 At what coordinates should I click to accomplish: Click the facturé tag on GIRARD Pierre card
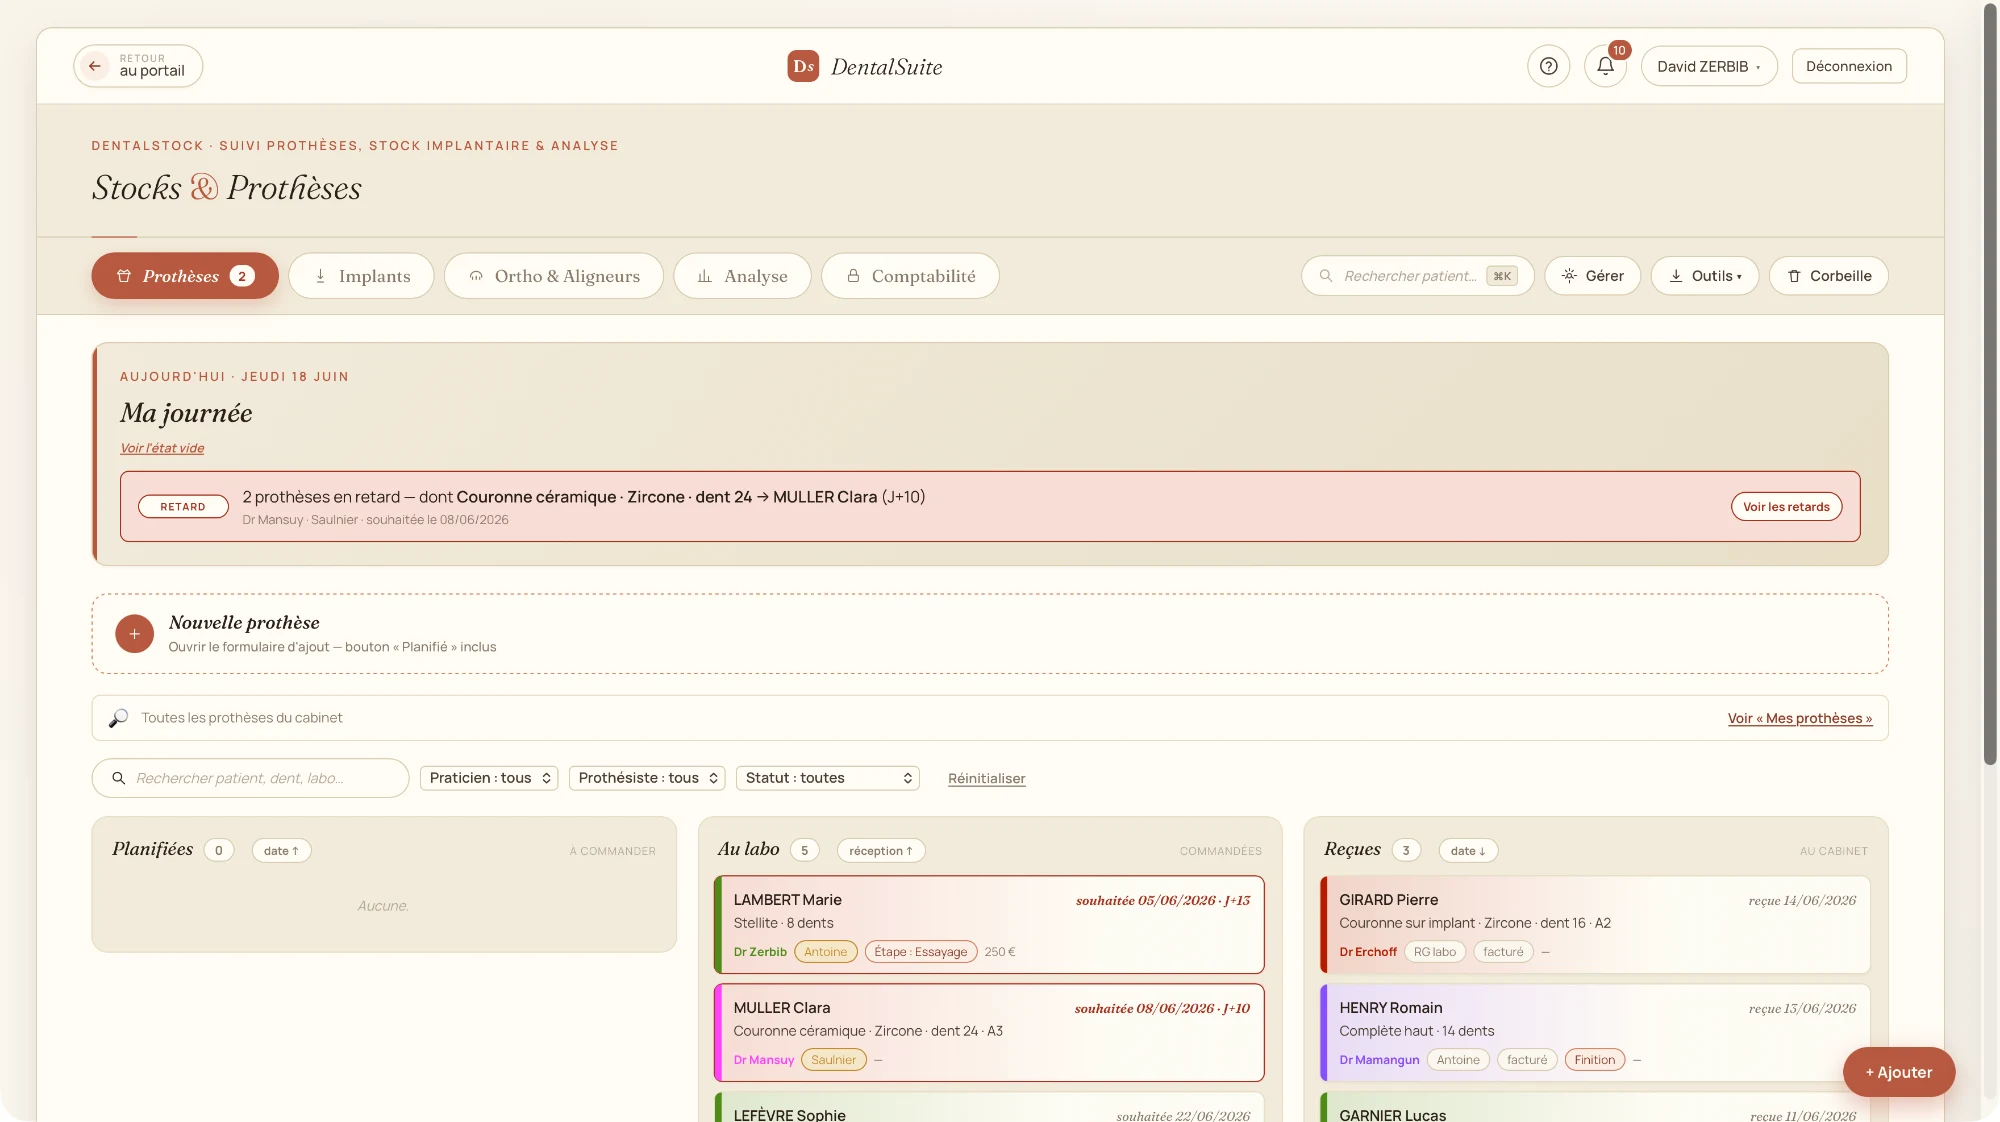click(1503, 952)
